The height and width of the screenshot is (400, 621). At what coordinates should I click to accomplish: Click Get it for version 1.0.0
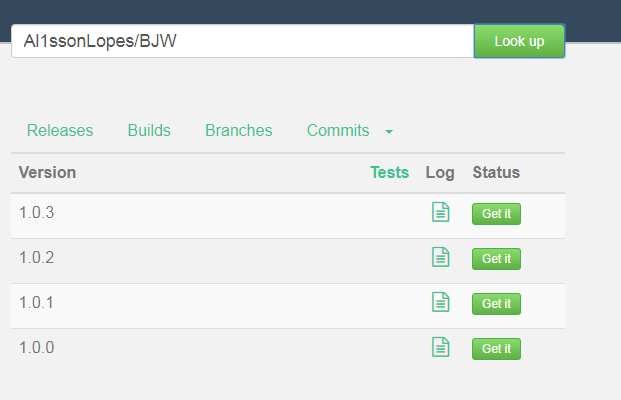(x=496, y=349)
